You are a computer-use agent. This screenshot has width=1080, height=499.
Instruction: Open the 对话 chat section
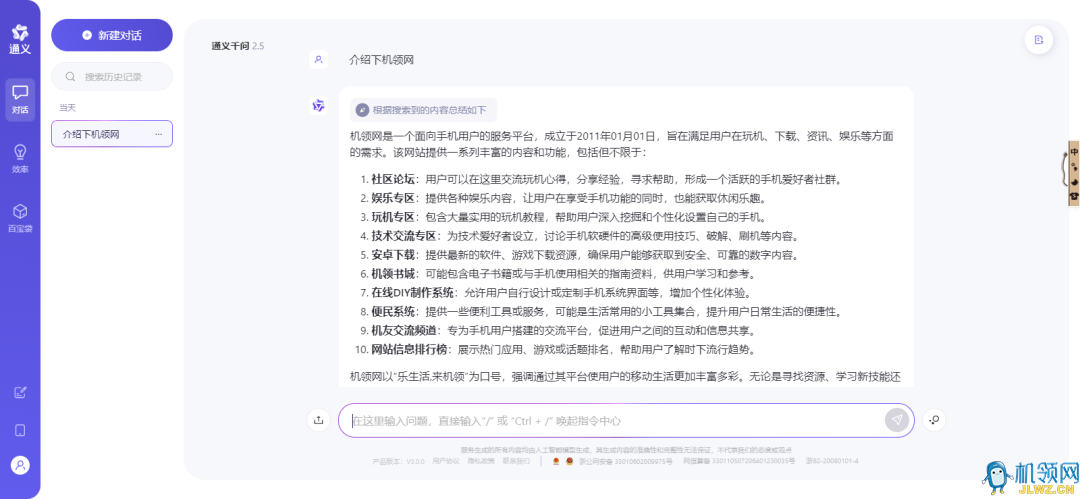coord(20,100)
